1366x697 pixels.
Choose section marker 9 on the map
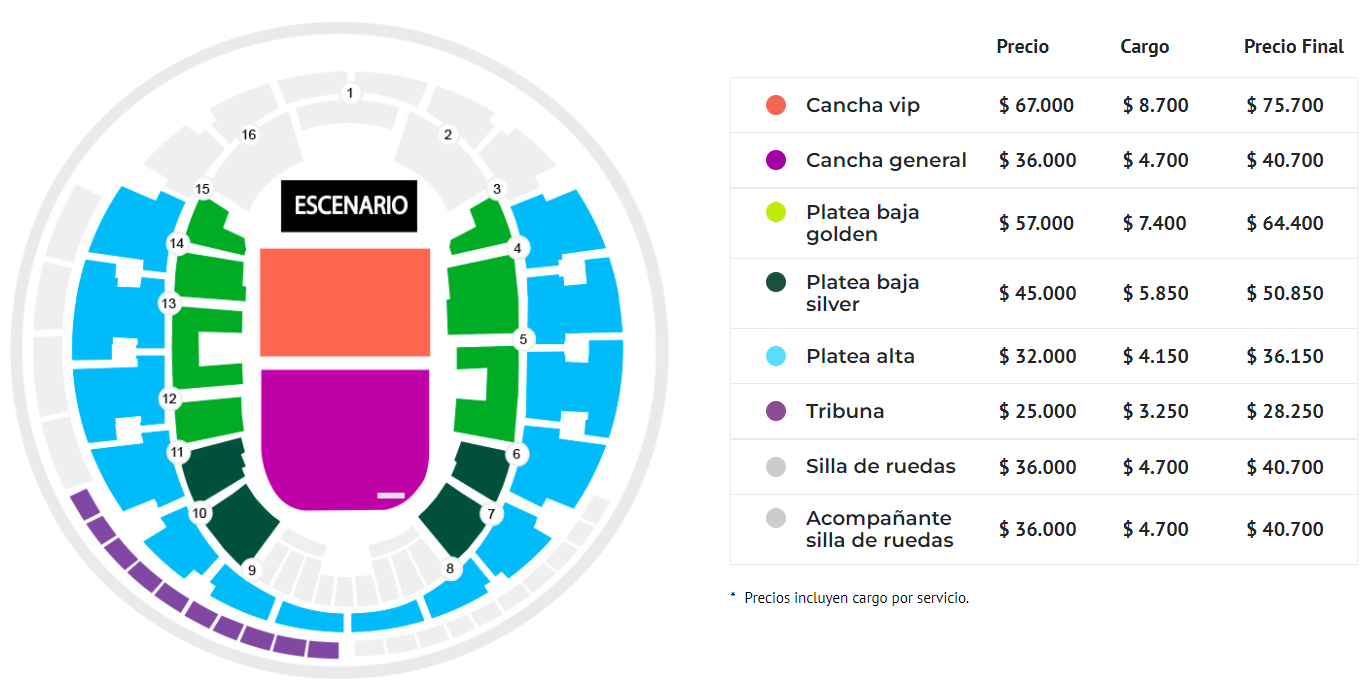252,571
